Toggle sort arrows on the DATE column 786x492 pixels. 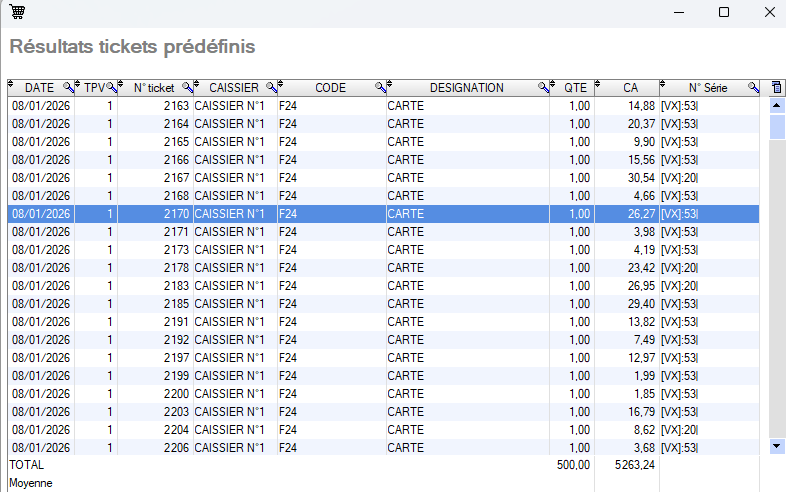(11, 88)
